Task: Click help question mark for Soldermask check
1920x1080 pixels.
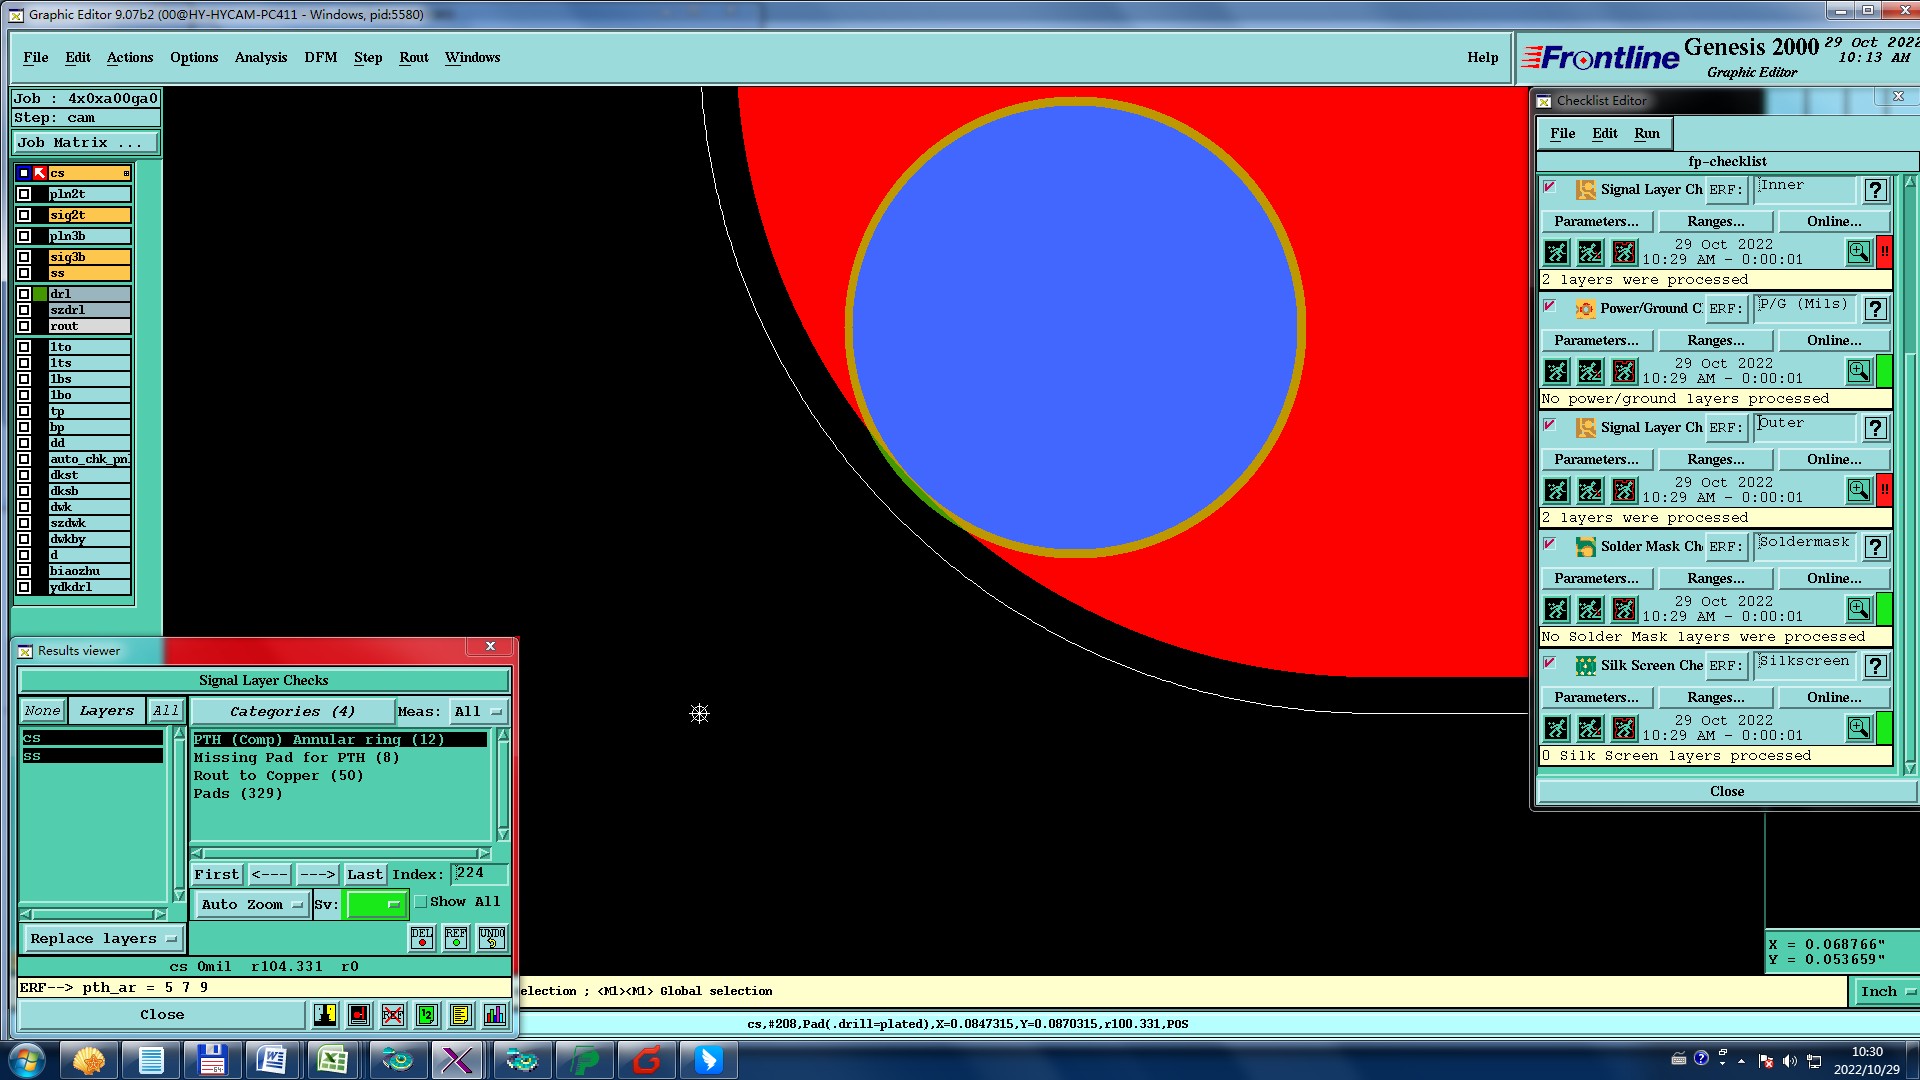Action: click(x=1875, y=547)
